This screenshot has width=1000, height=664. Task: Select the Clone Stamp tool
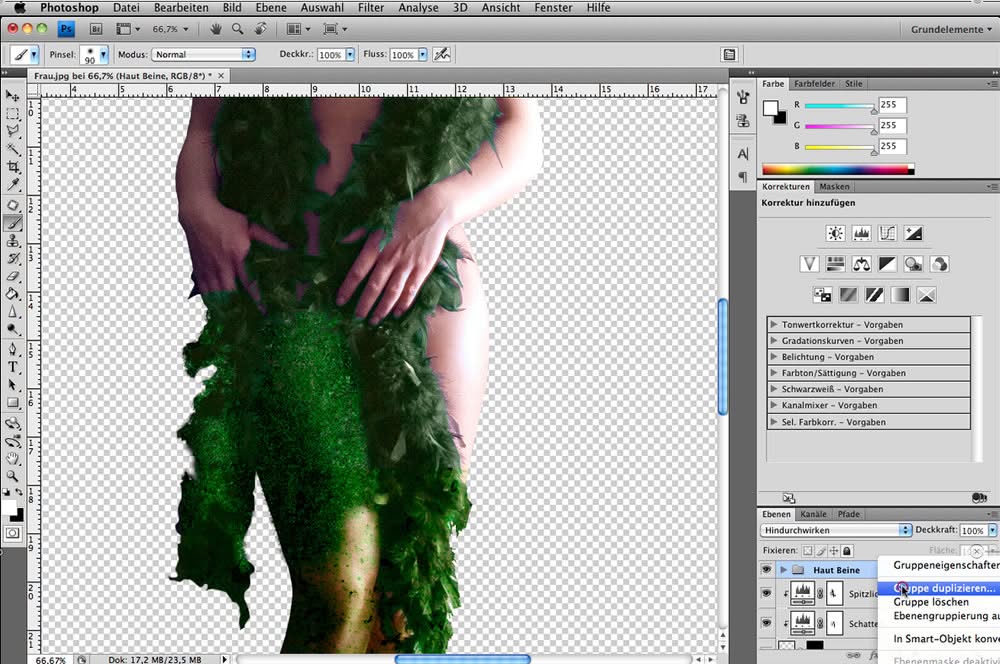coord(13,241)
